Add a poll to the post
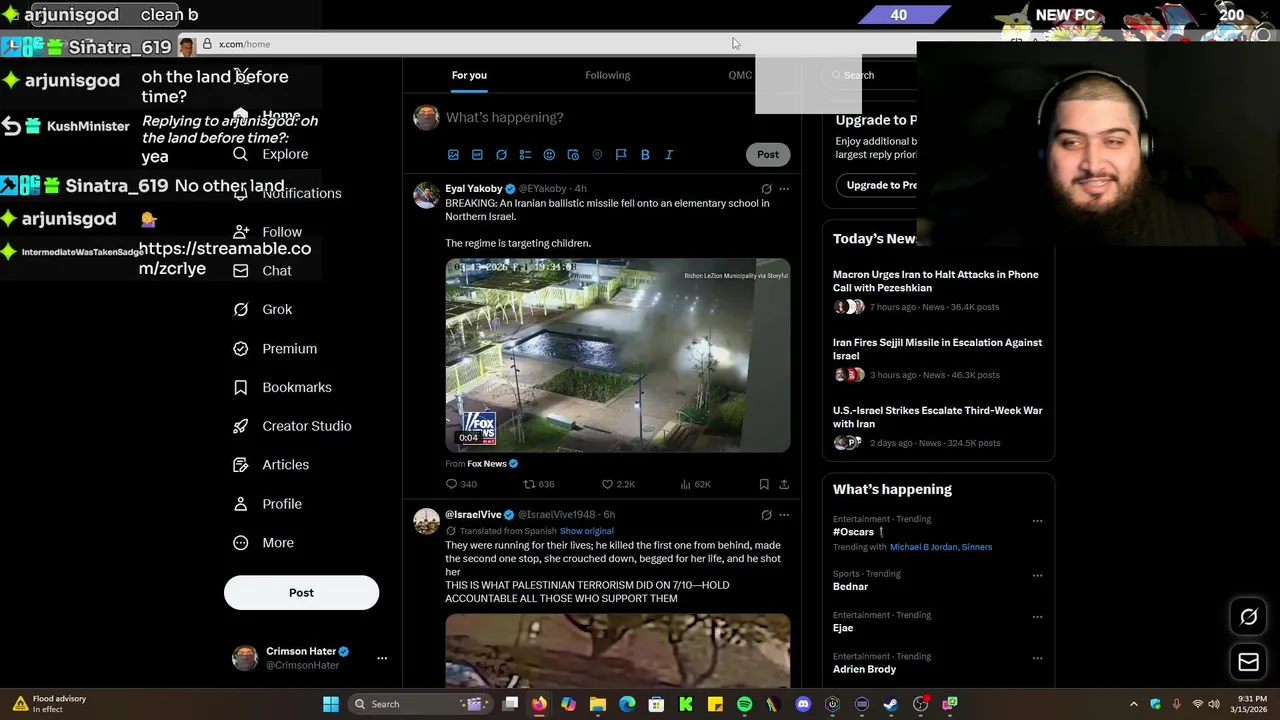 (525, 155)
